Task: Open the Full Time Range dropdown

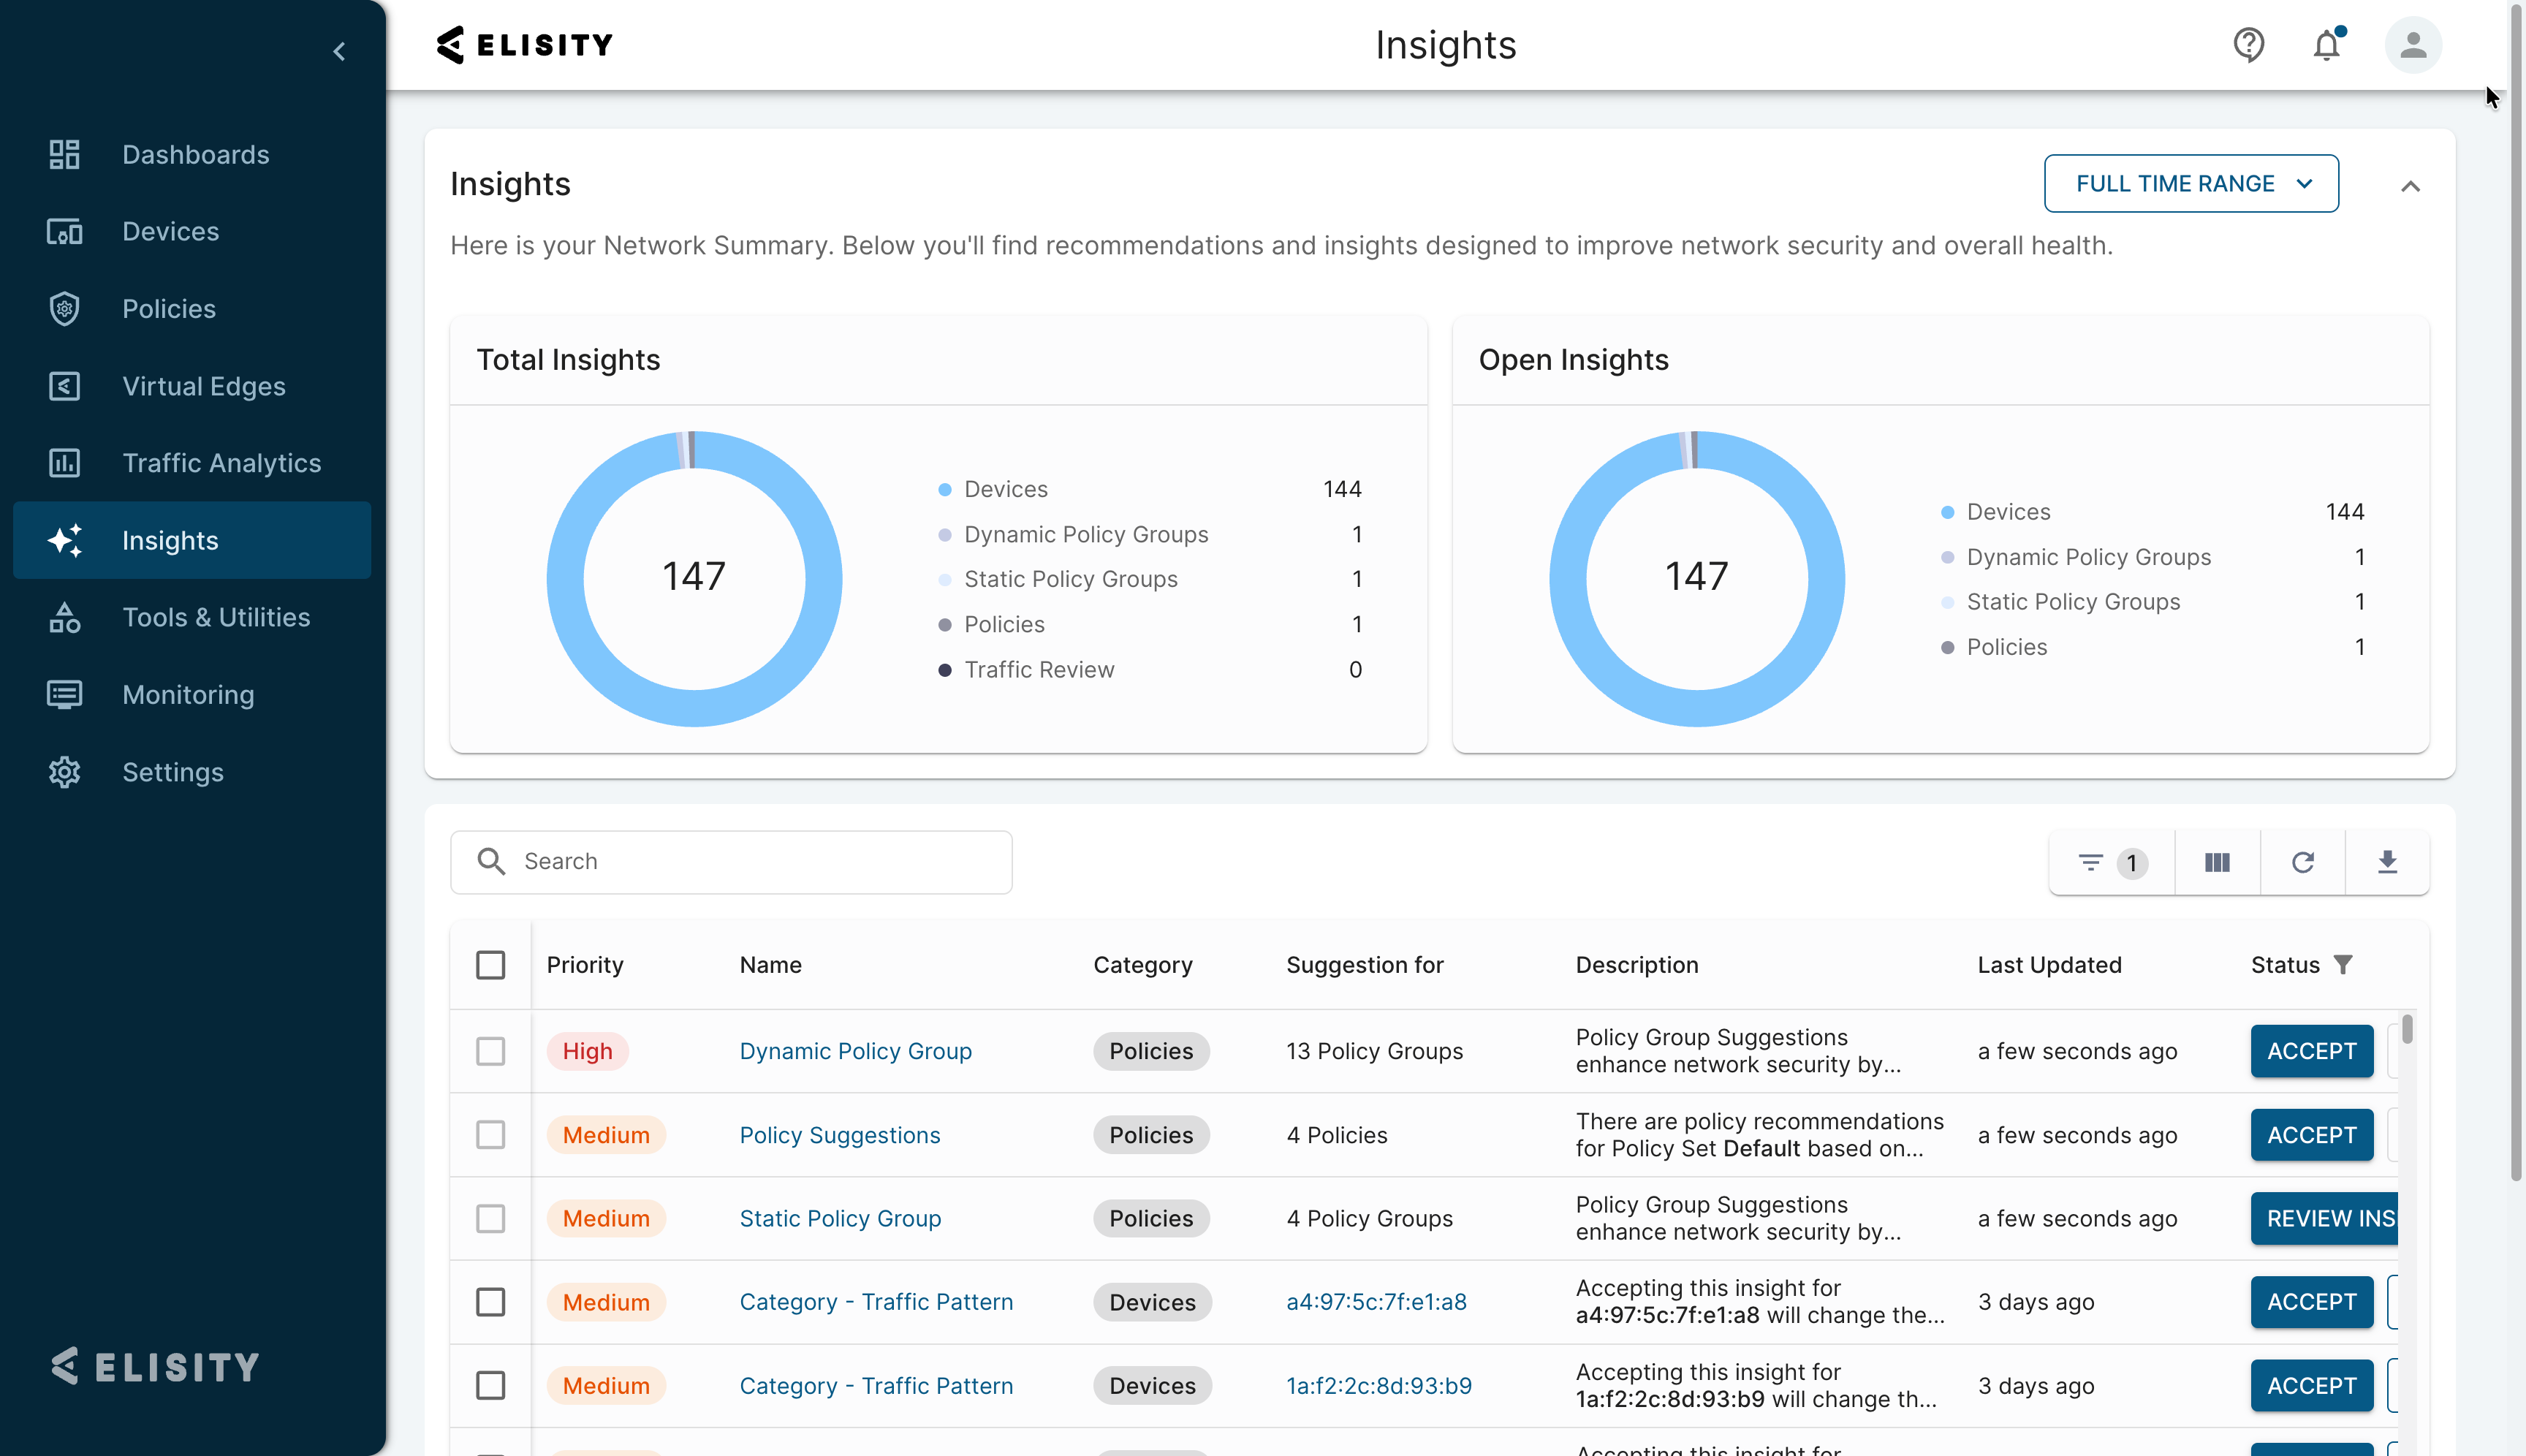Action: tap(2191, 183)
